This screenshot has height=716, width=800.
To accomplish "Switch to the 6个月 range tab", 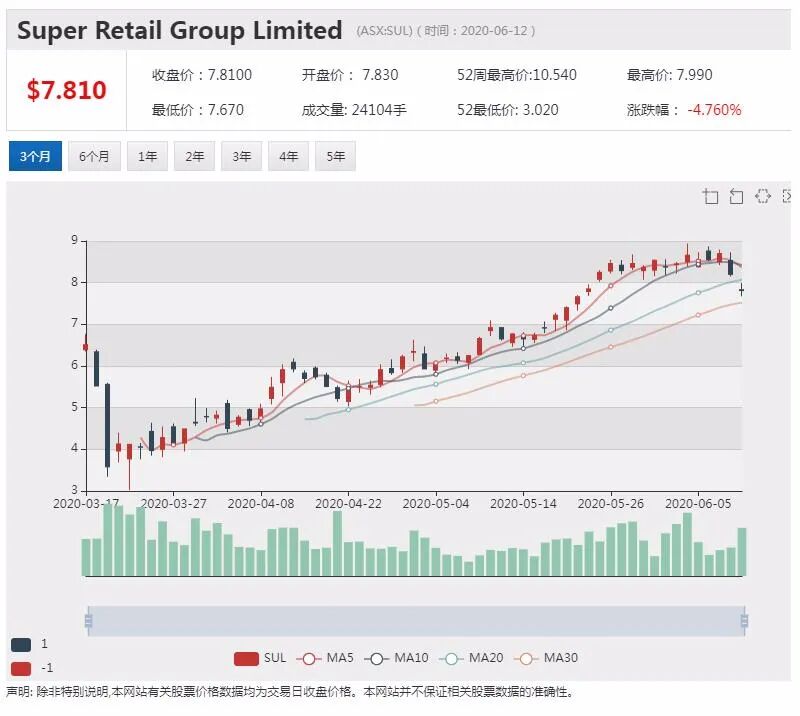I will point(94,156).
